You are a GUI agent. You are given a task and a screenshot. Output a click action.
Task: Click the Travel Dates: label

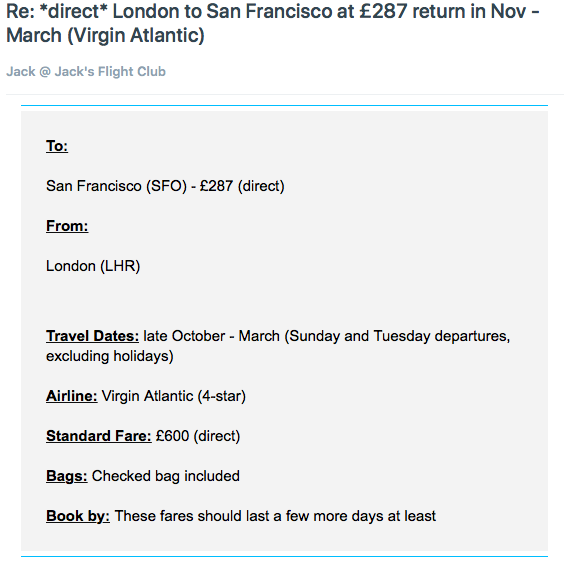(x=92, y=336)
